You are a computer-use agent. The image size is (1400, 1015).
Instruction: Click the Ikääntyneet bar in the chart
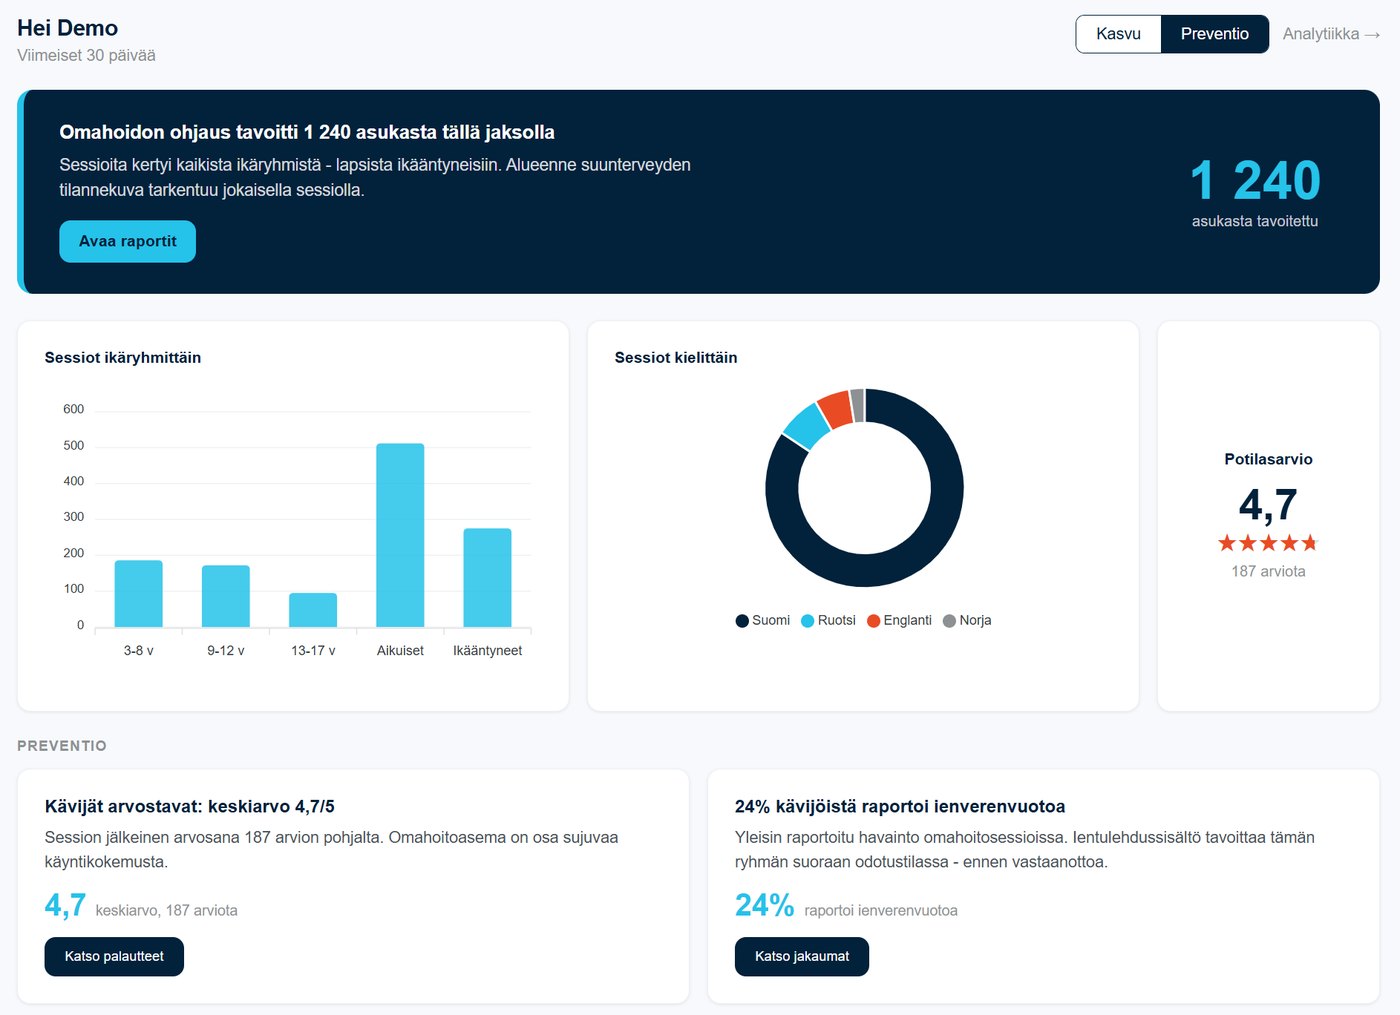coord(487,578)
